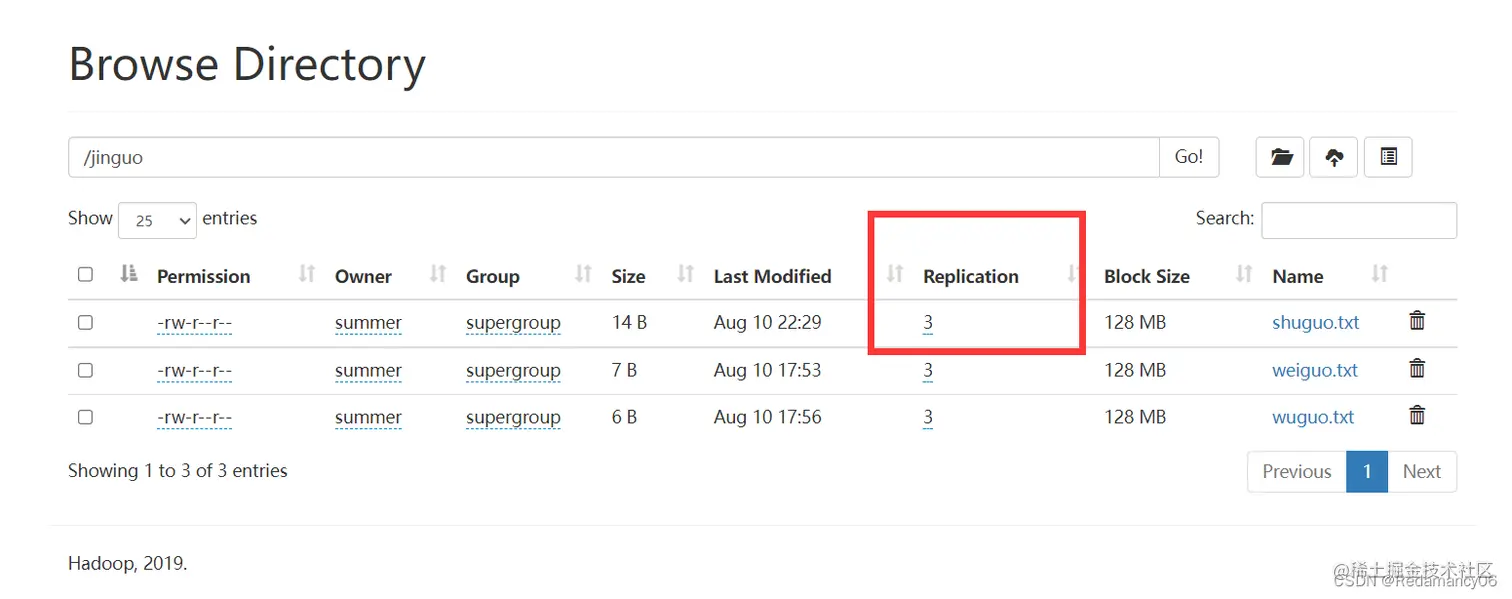Click replication value 3 for weiguo.txt
Screen dimensions: 1512x599
pos(928,370)
